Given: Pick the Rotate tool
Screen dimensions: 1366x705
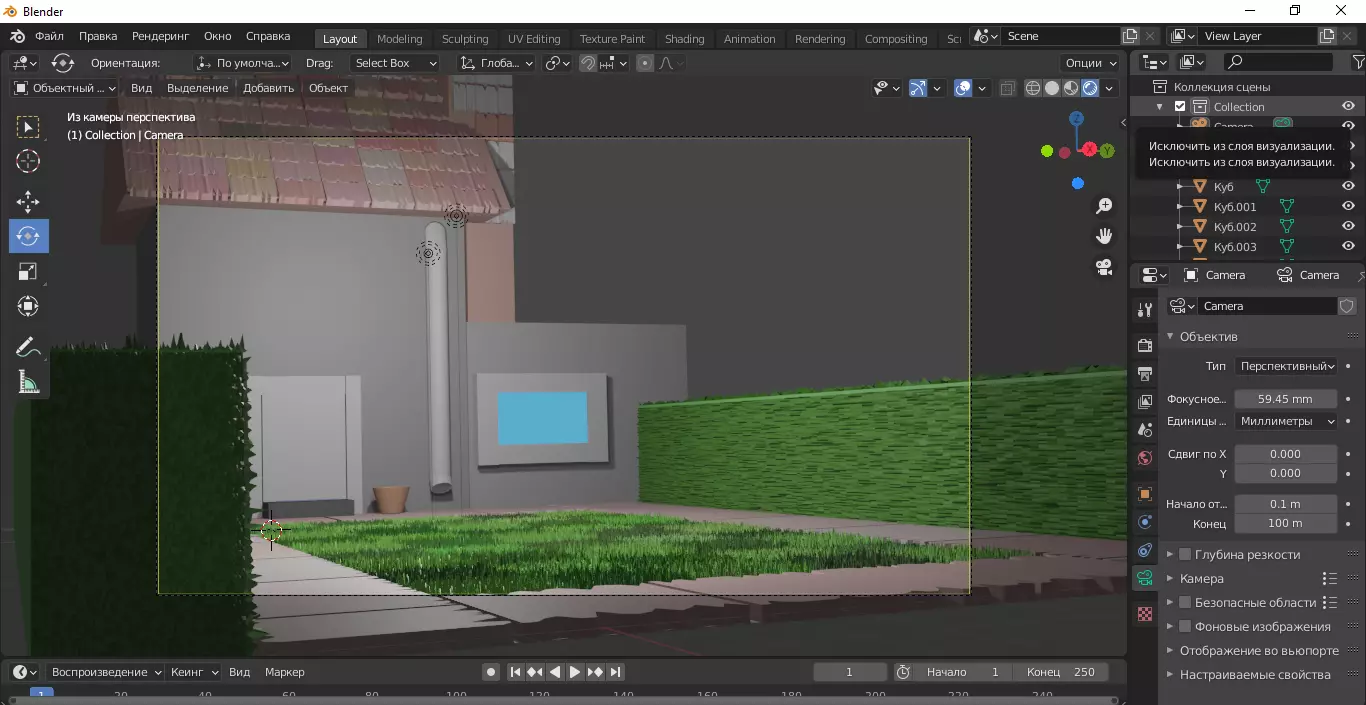Looking at the screenshot, I should 28,236.
